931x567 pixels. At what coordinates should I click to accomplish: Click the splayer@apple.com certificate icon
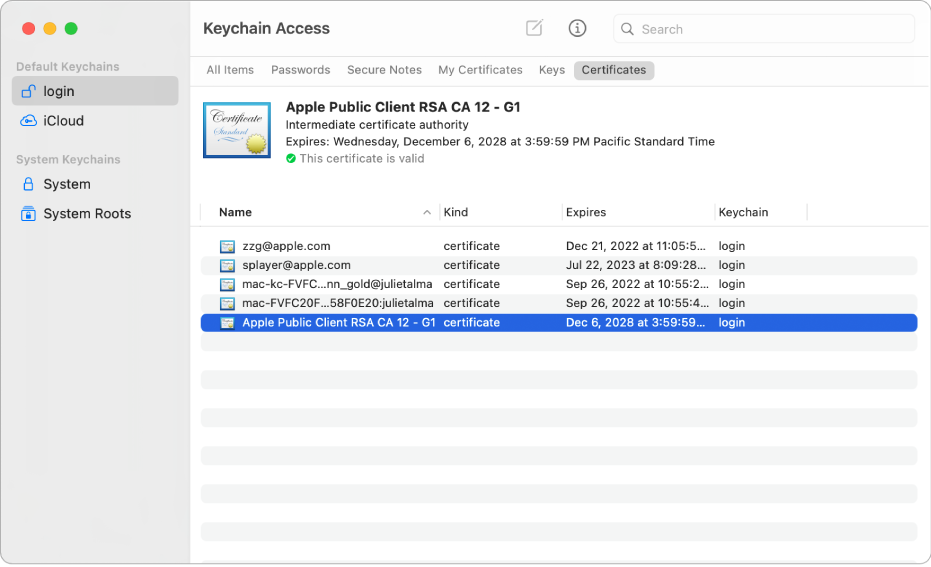pyautogui.click(x=228, y=265)
